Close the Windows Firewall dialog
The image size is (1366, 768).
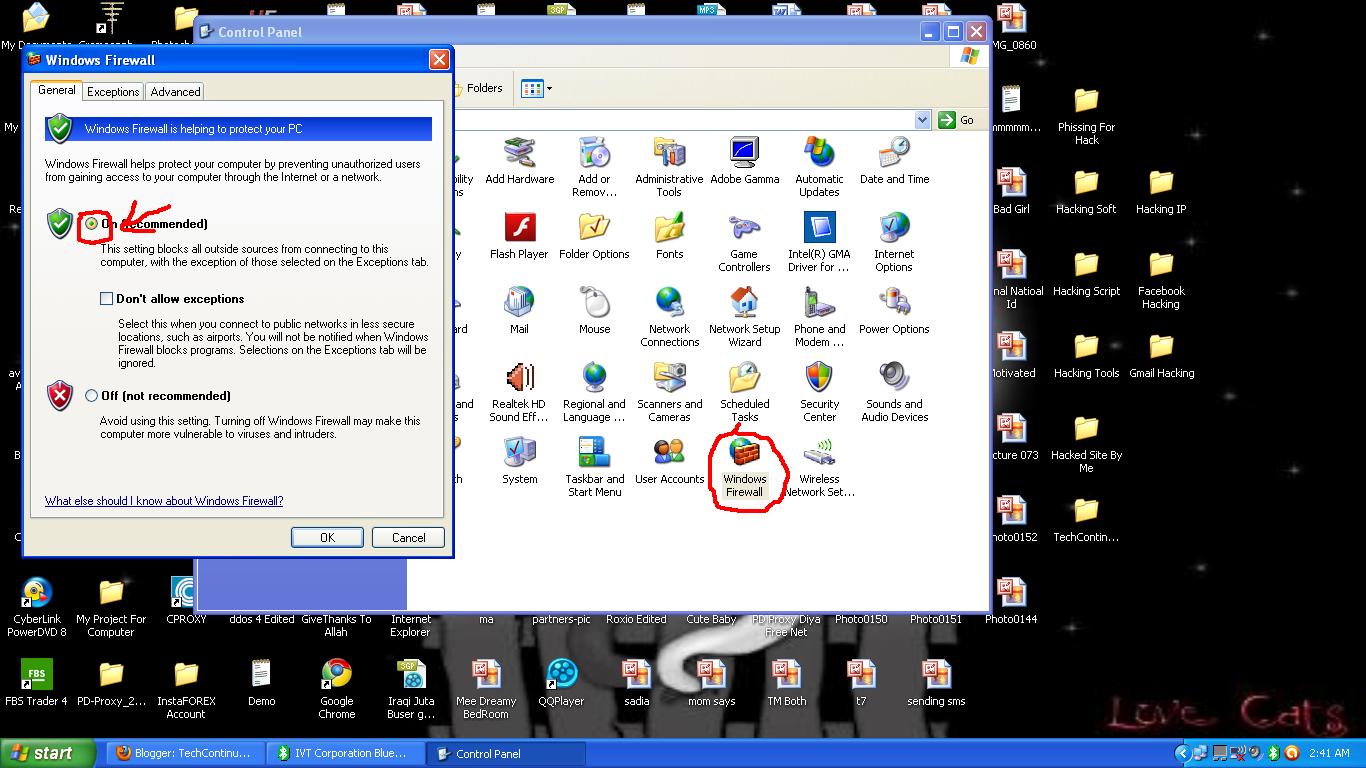pyautogui.click(x=439, y=60)
